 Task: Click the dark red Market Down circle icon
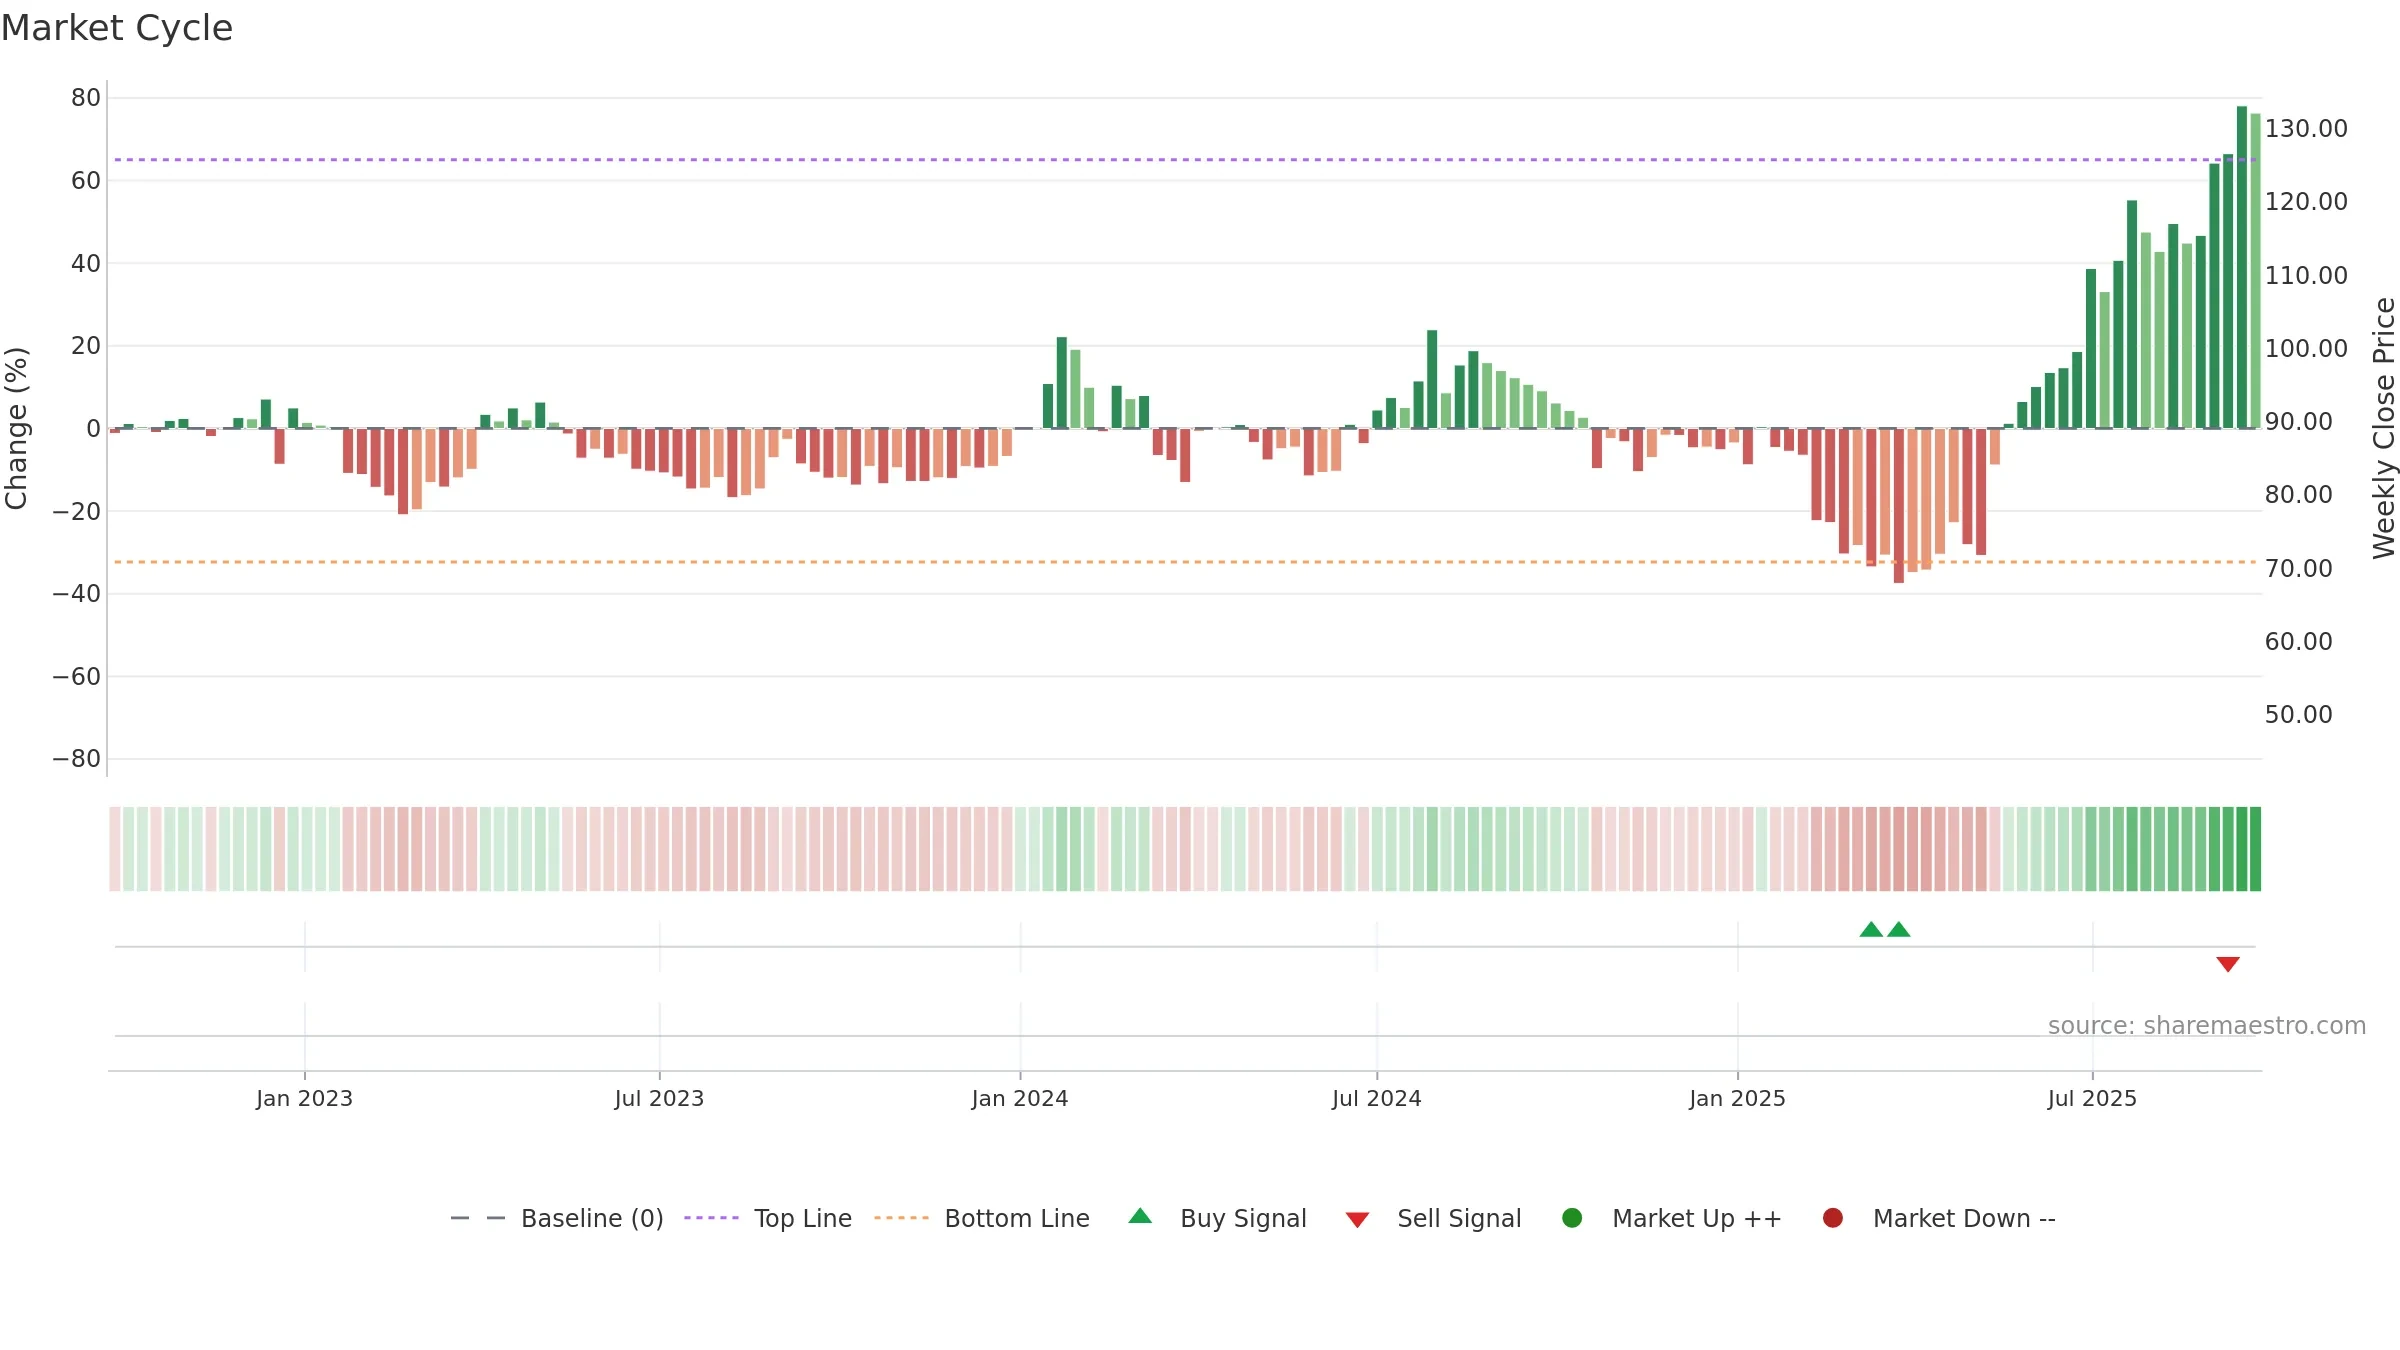pos(1833,1218)
